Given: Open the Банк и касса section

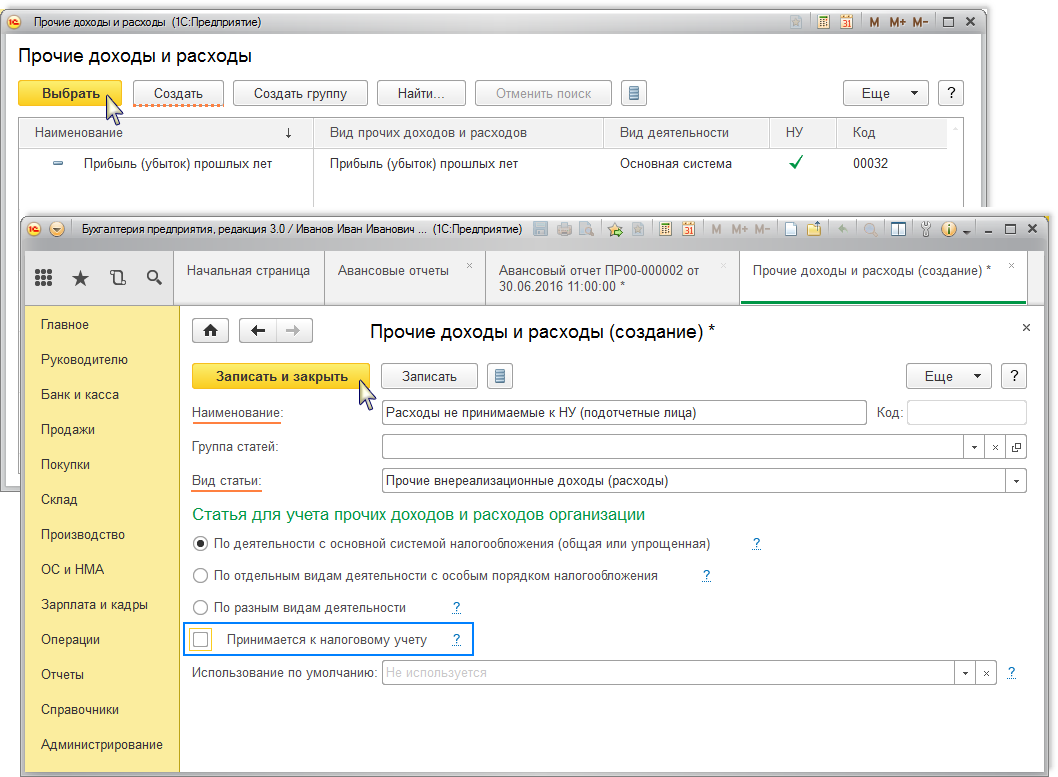Looking at the screenshot, I should click(80, 395).
